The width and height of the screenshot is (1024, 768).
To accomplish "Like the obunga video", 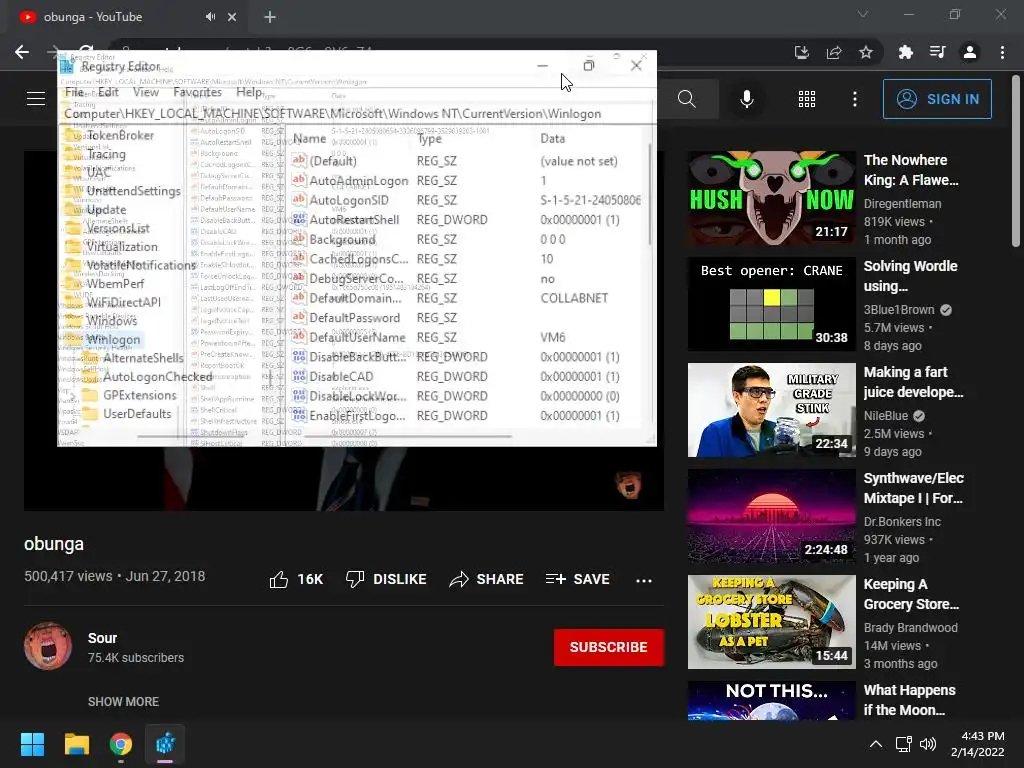I will [296, 579].
